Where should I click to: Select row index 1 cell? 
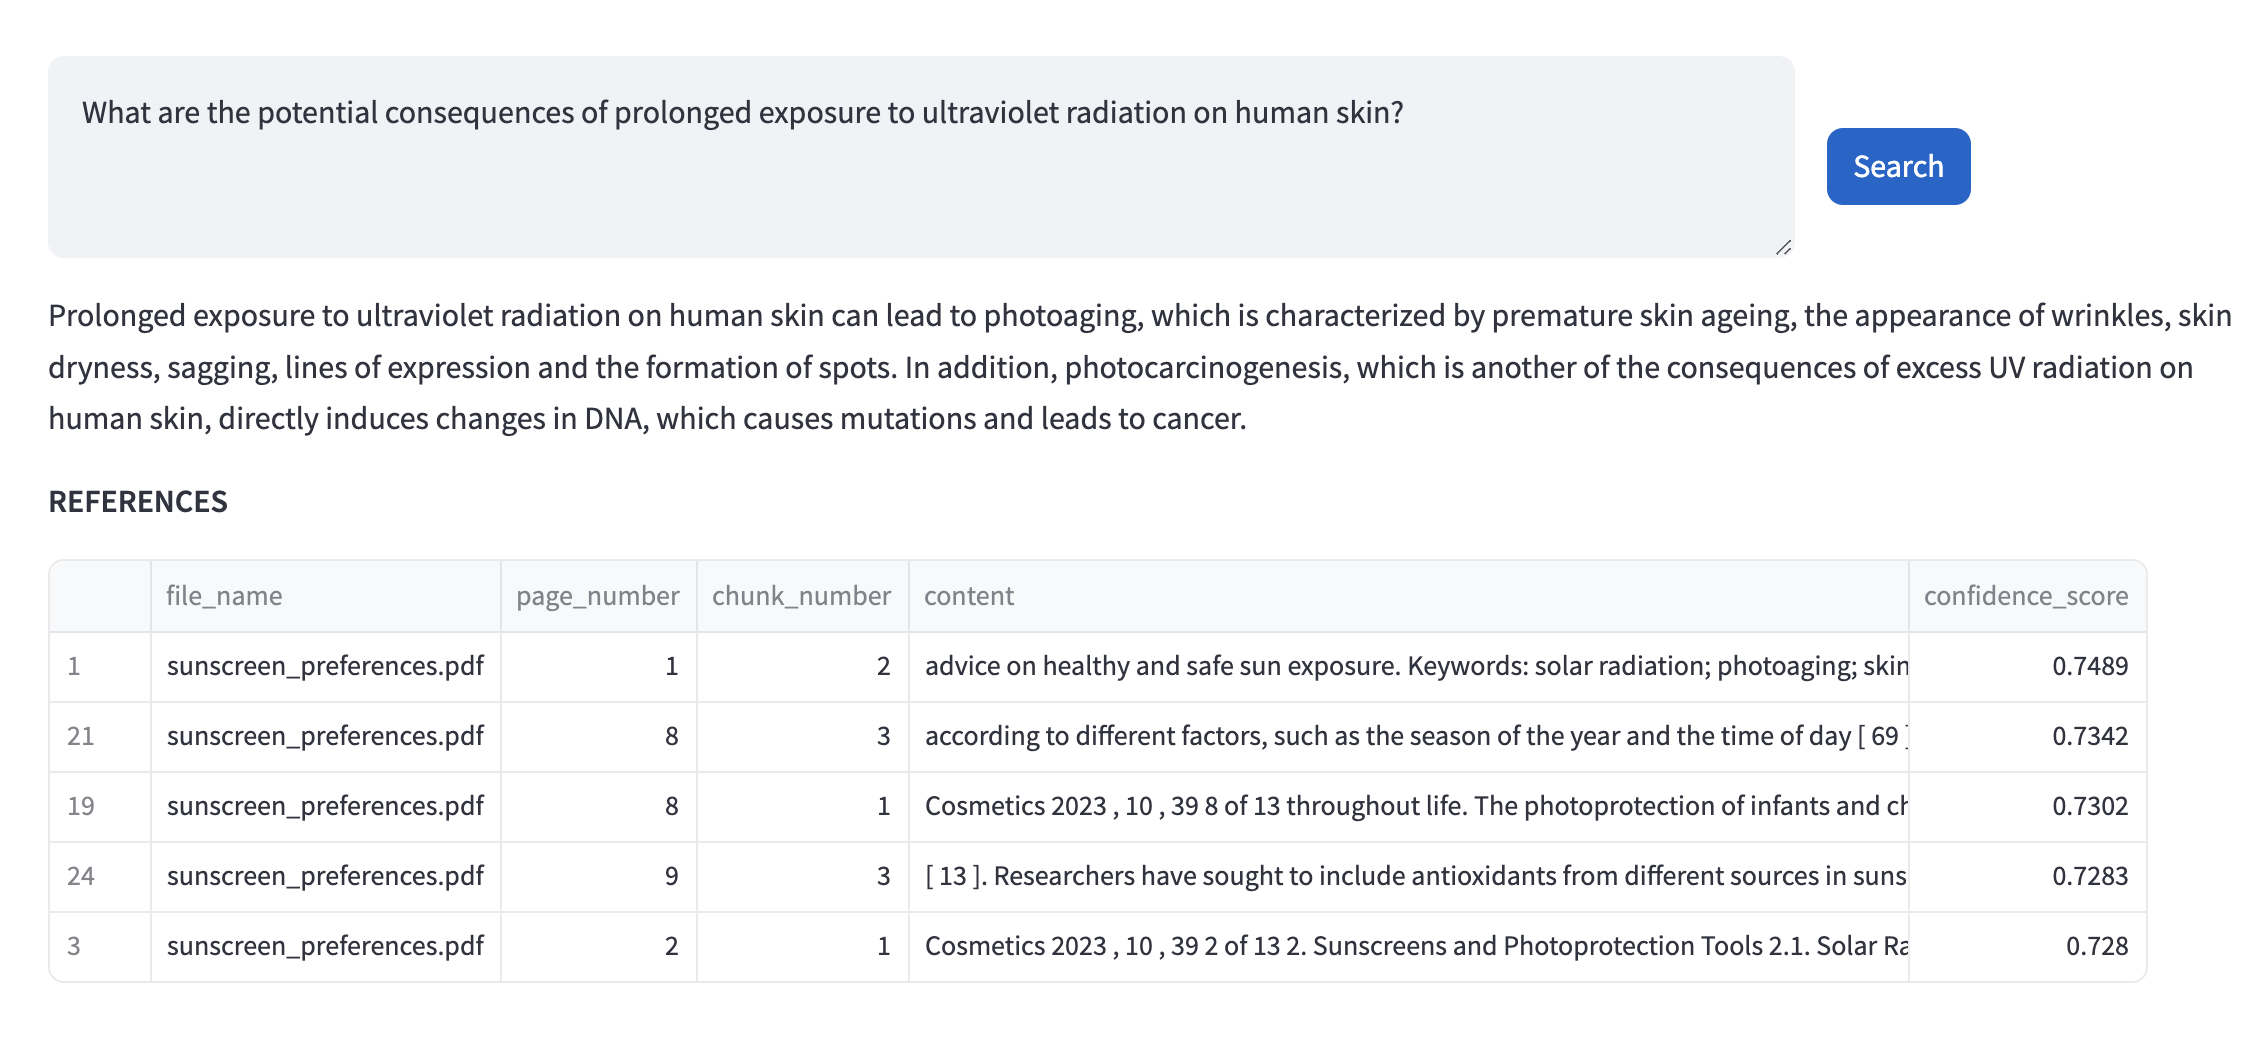(100, 667)
